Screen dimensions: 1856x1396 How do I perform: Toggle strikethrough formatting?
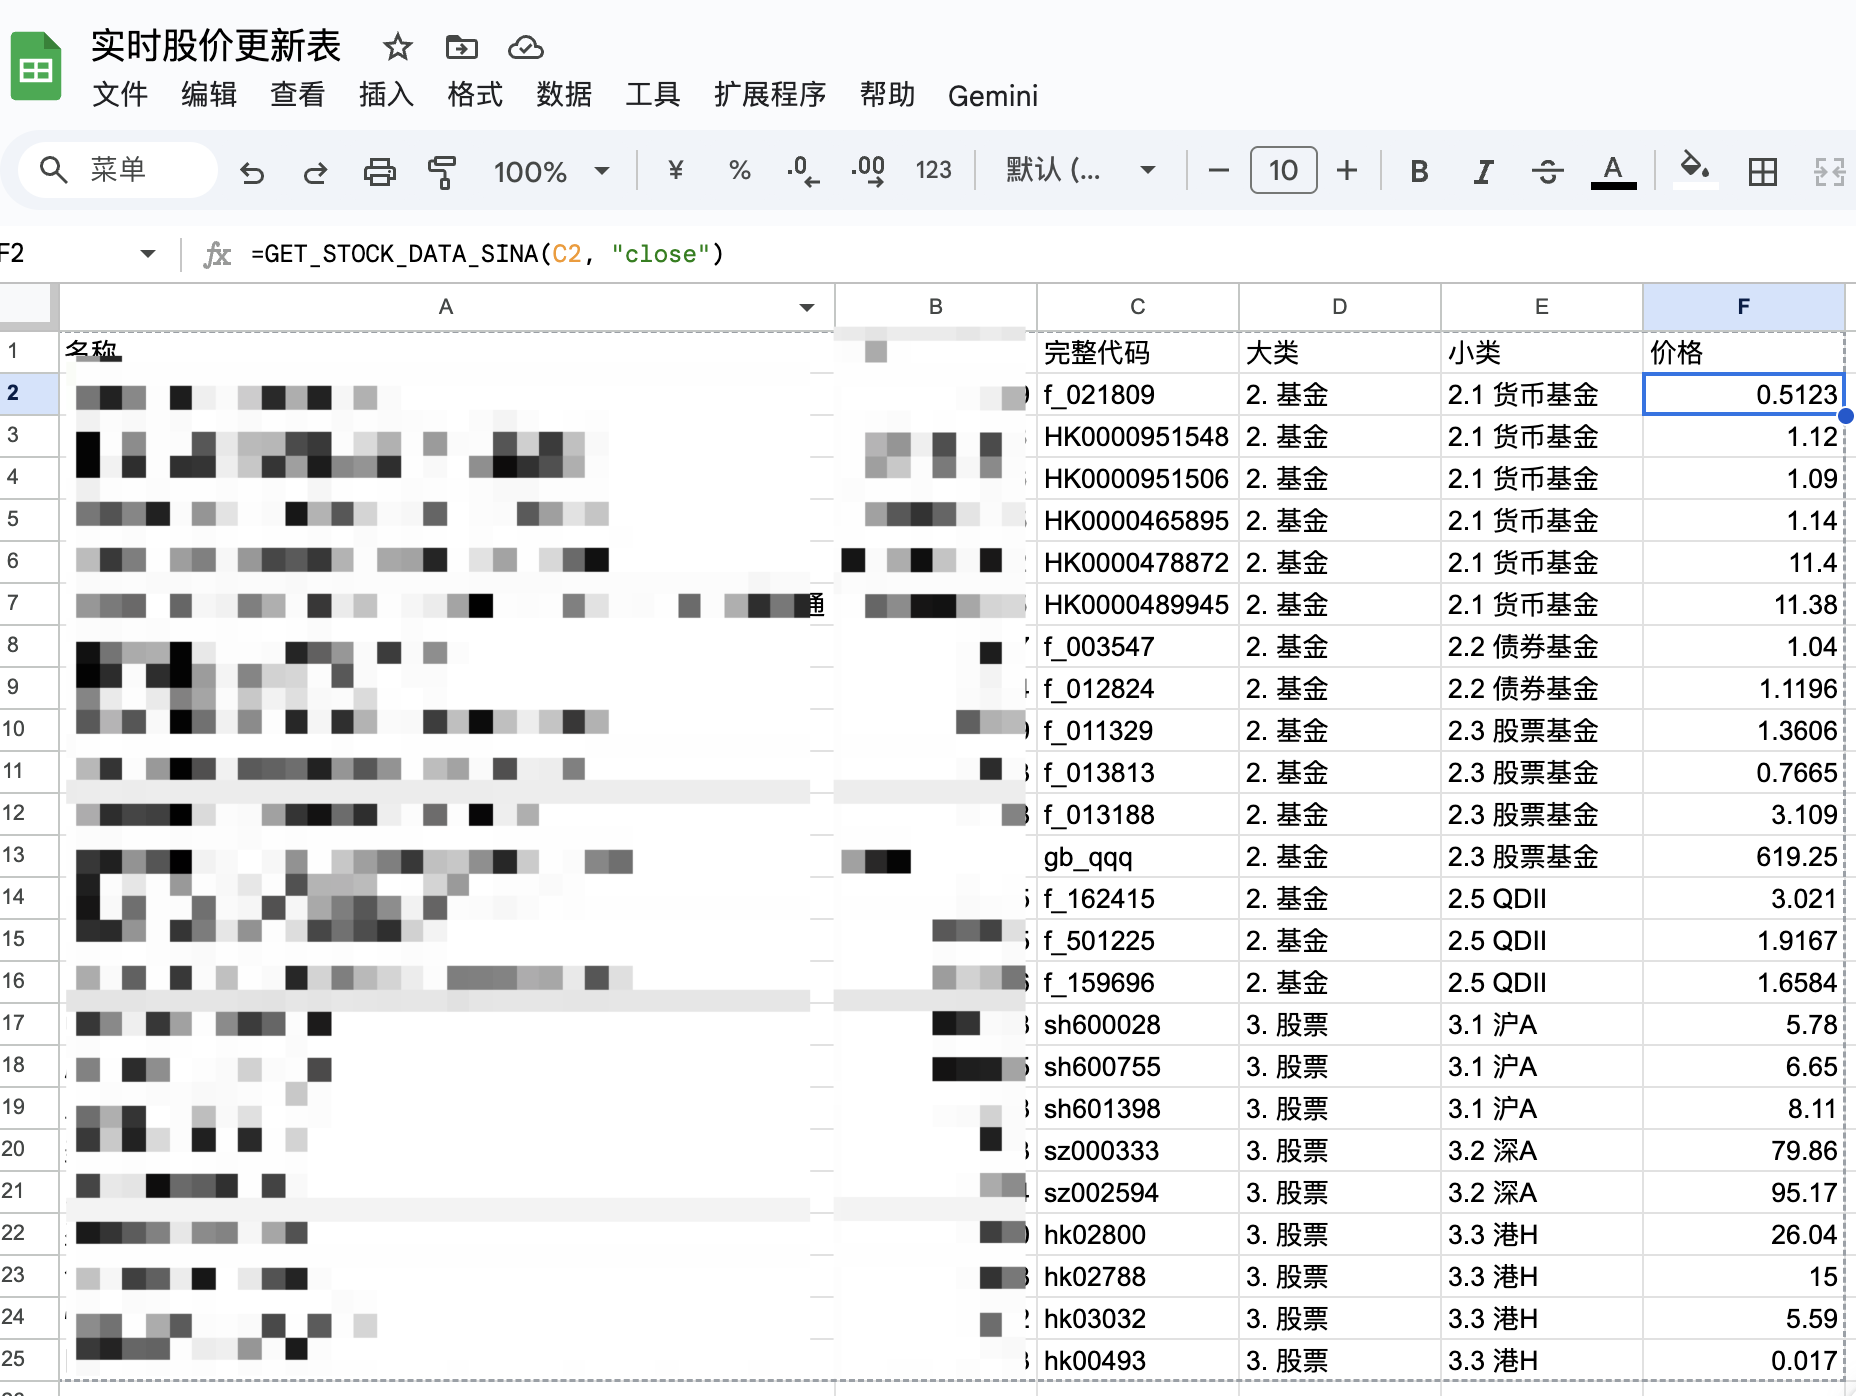click(x=1547, y=172)
